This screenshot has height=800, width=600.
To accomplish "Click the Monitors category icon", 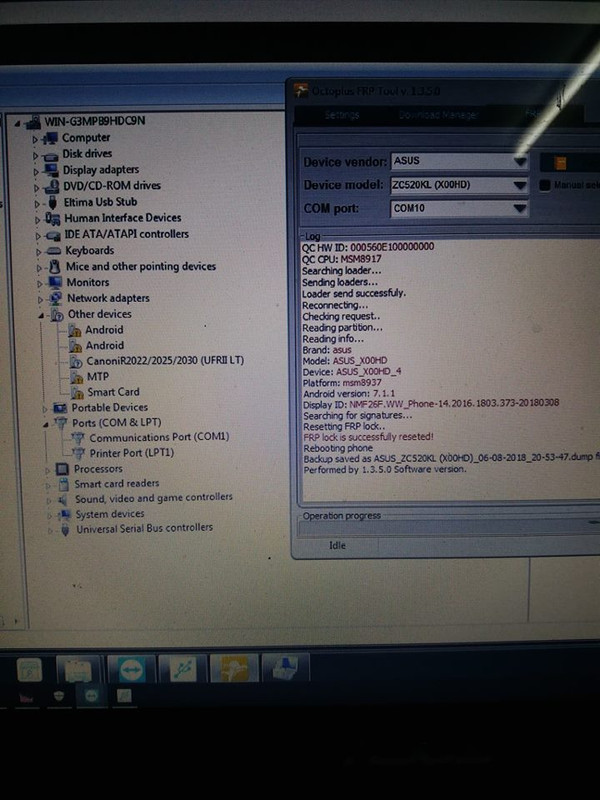I will coord(55,283).
